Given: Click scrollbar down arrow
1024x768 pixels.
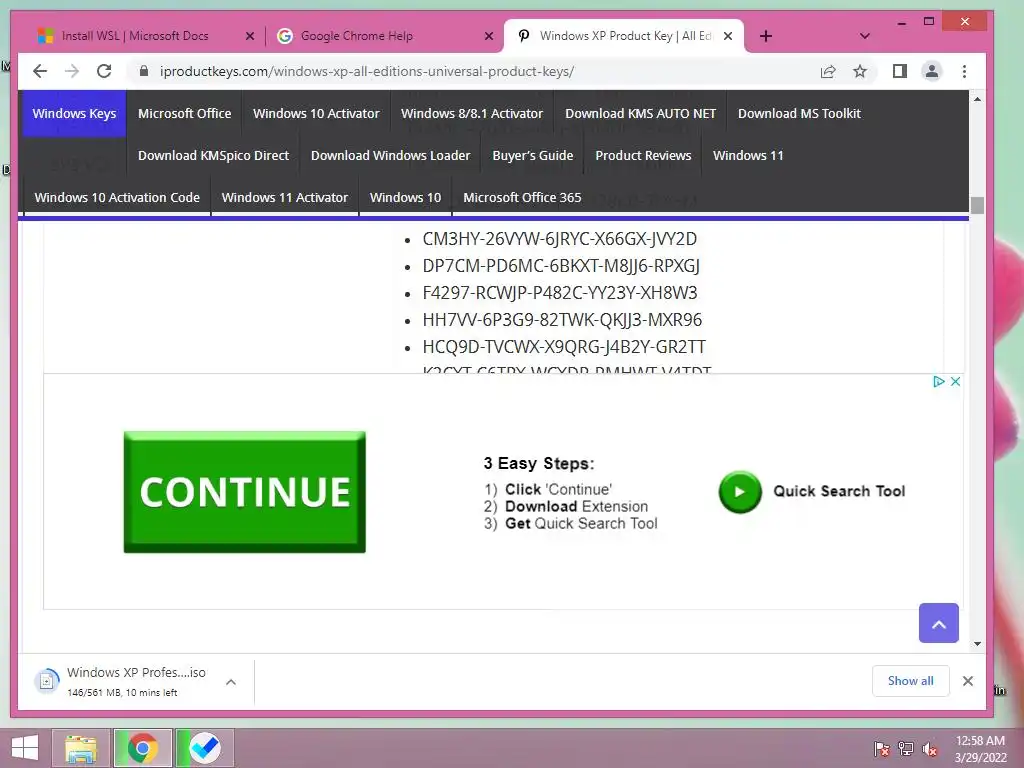Looking at the screenshot, I should tap(977, 644).
